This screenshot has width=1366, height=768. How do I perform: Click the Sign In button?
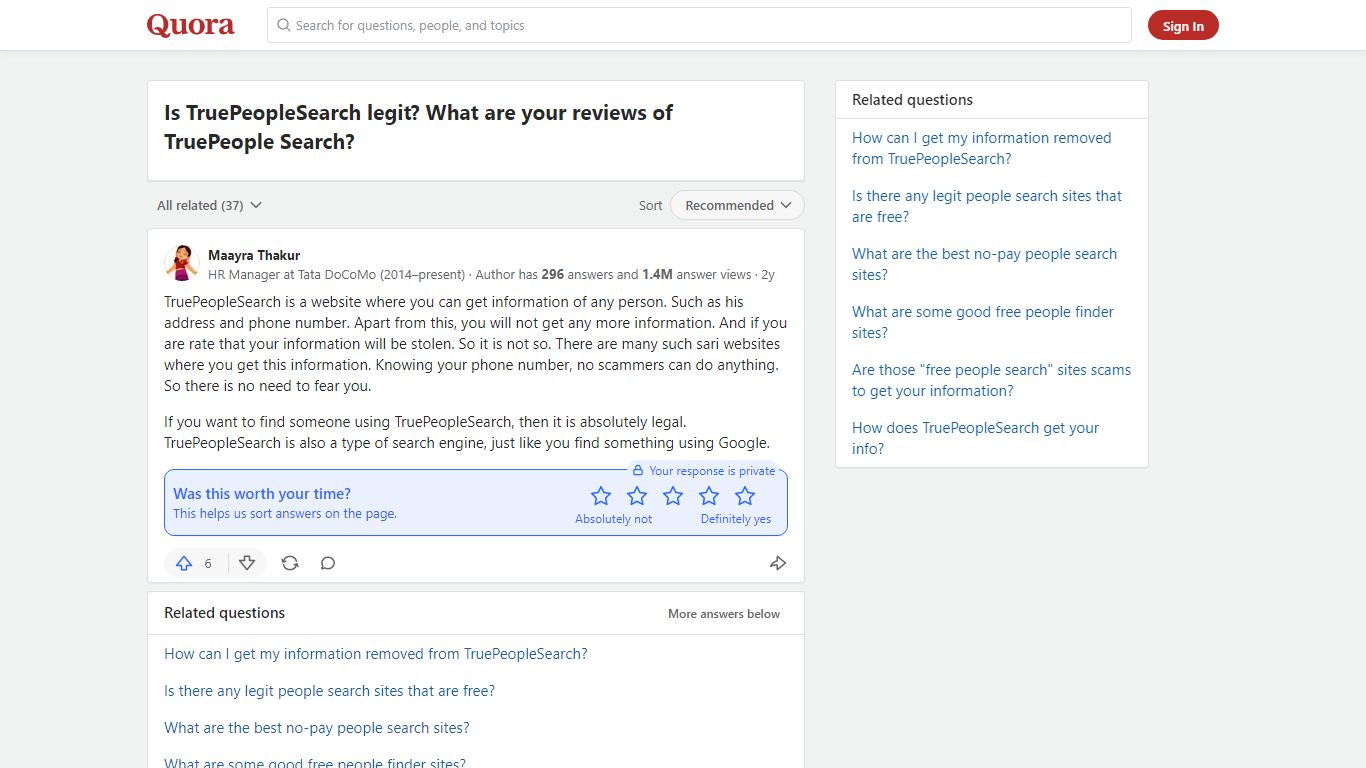coord(1183,26)
